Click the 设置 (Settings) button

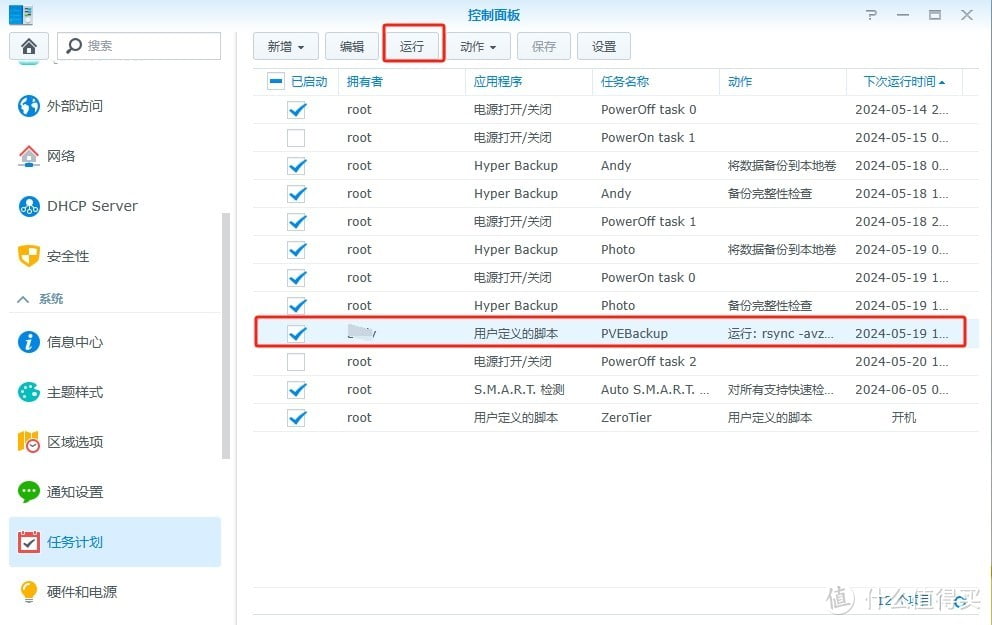click(604, 46)
